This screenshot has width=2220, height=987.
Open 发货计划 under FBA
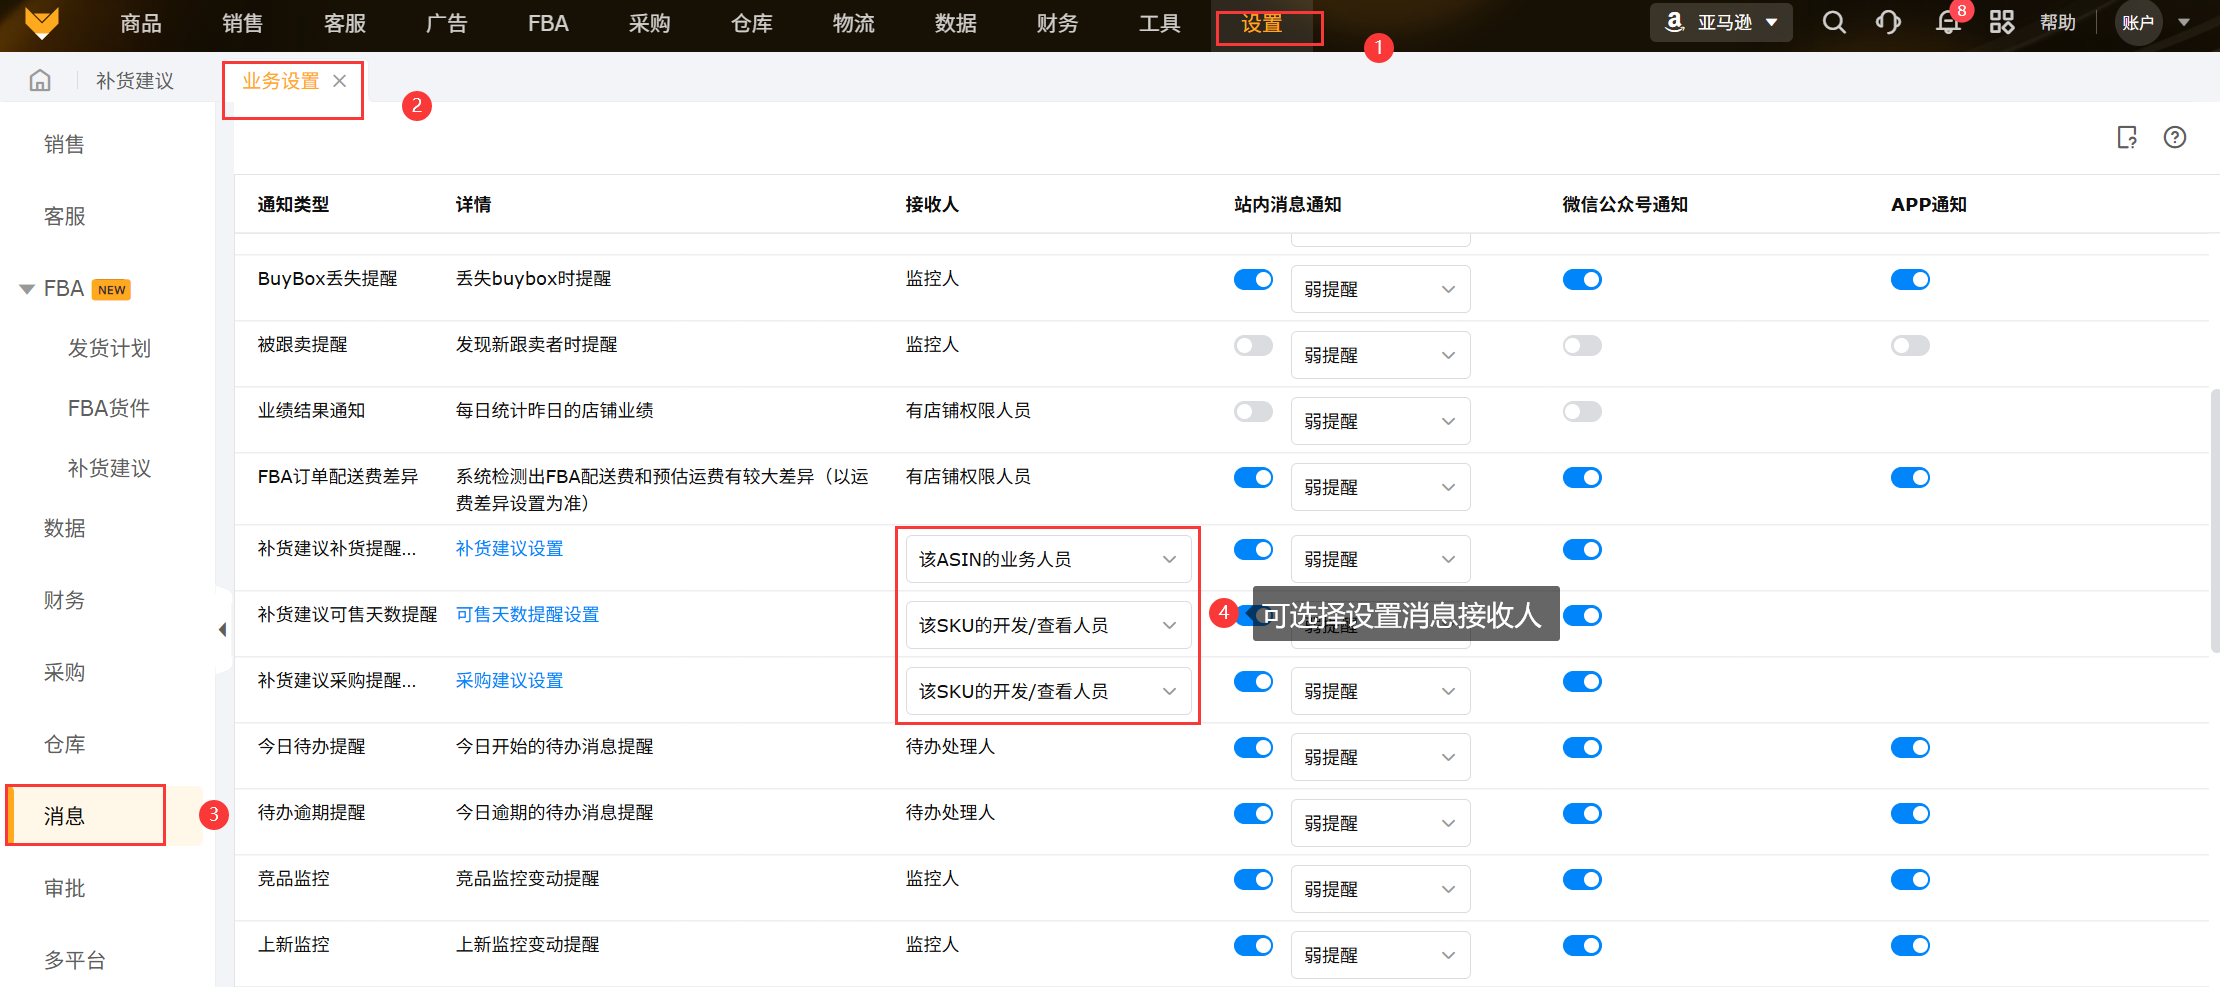coord(109,348)
